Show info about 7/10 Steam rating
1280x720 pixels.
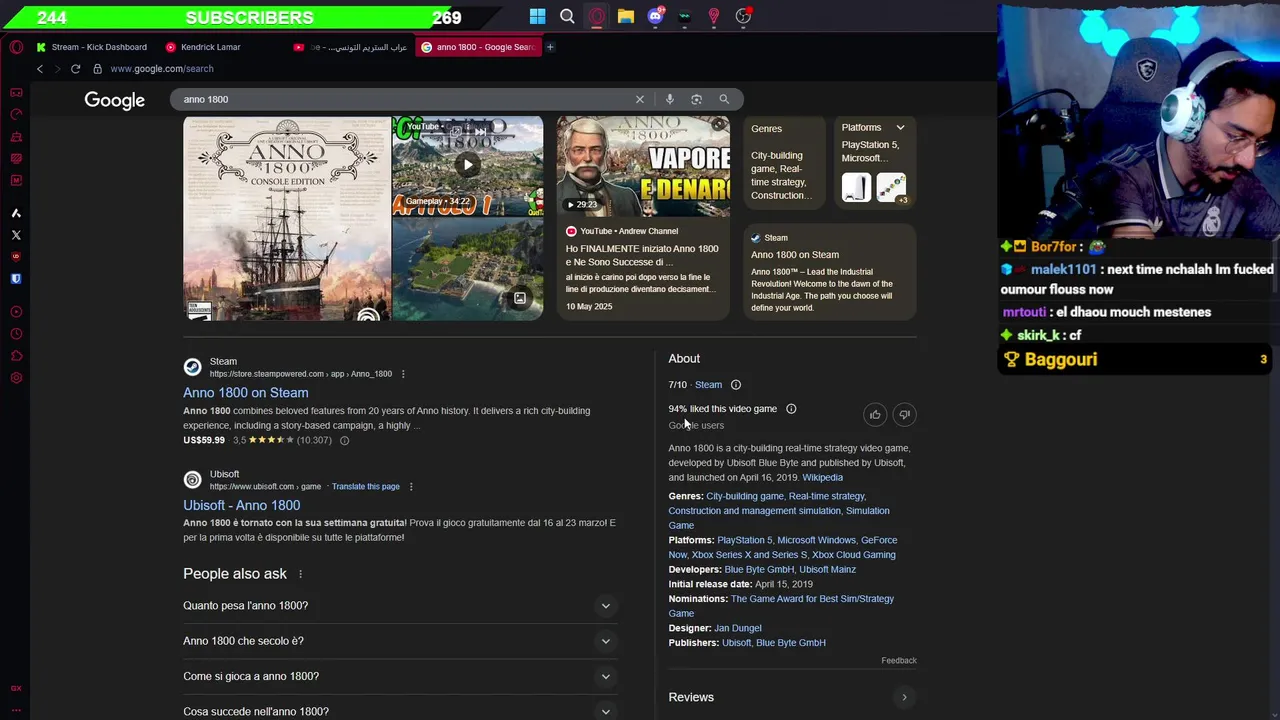pos(736,385)
